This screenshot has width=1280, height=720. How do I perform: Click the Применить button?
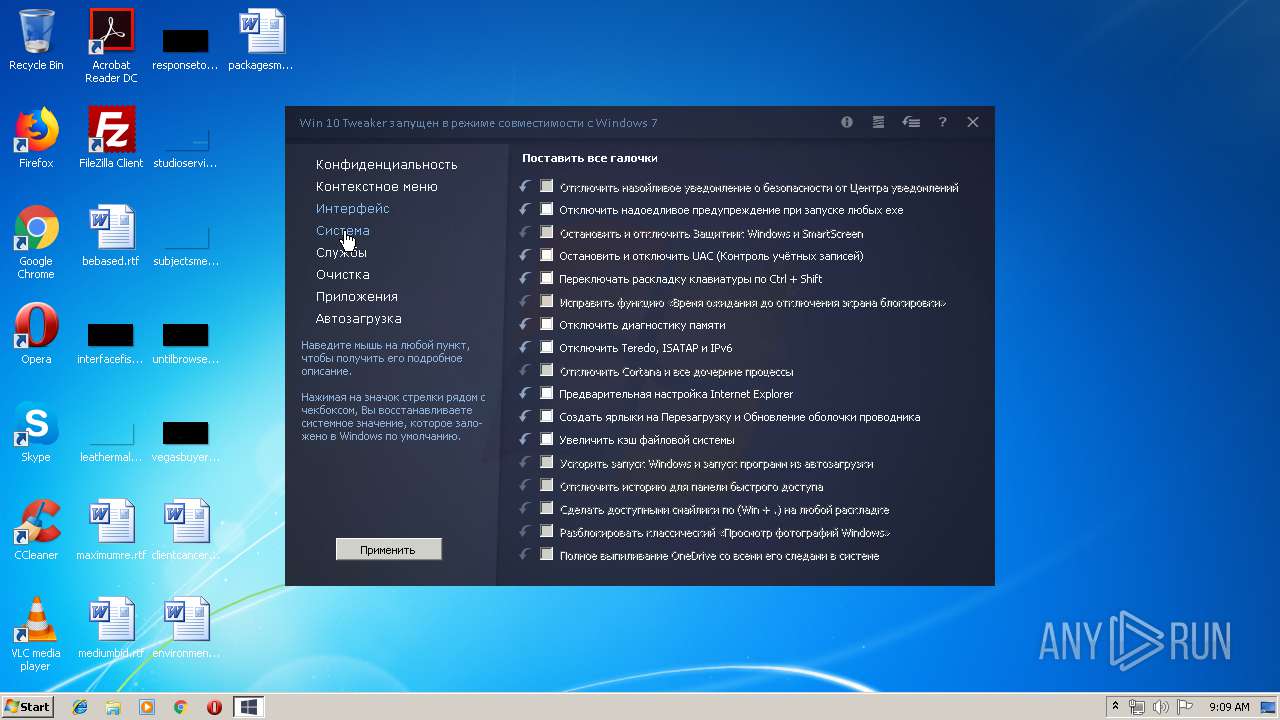388,549
